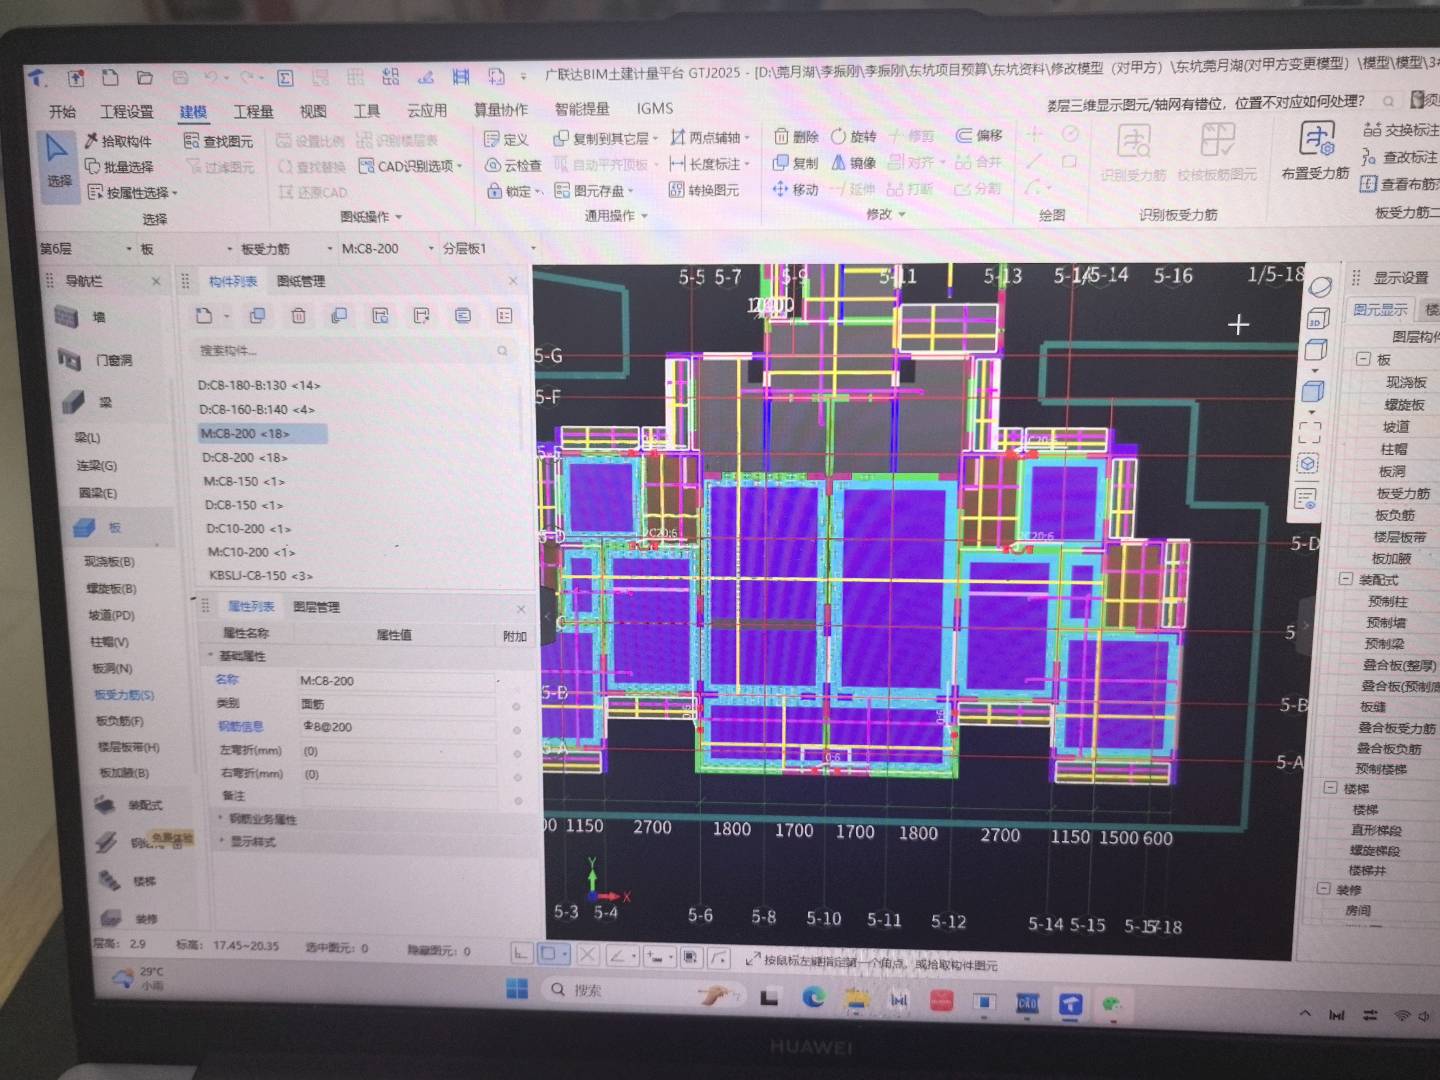Open the 云应用 ribbon tab
The image size is (1440, 1080).
pyautogui.click(x=427, y=110)
